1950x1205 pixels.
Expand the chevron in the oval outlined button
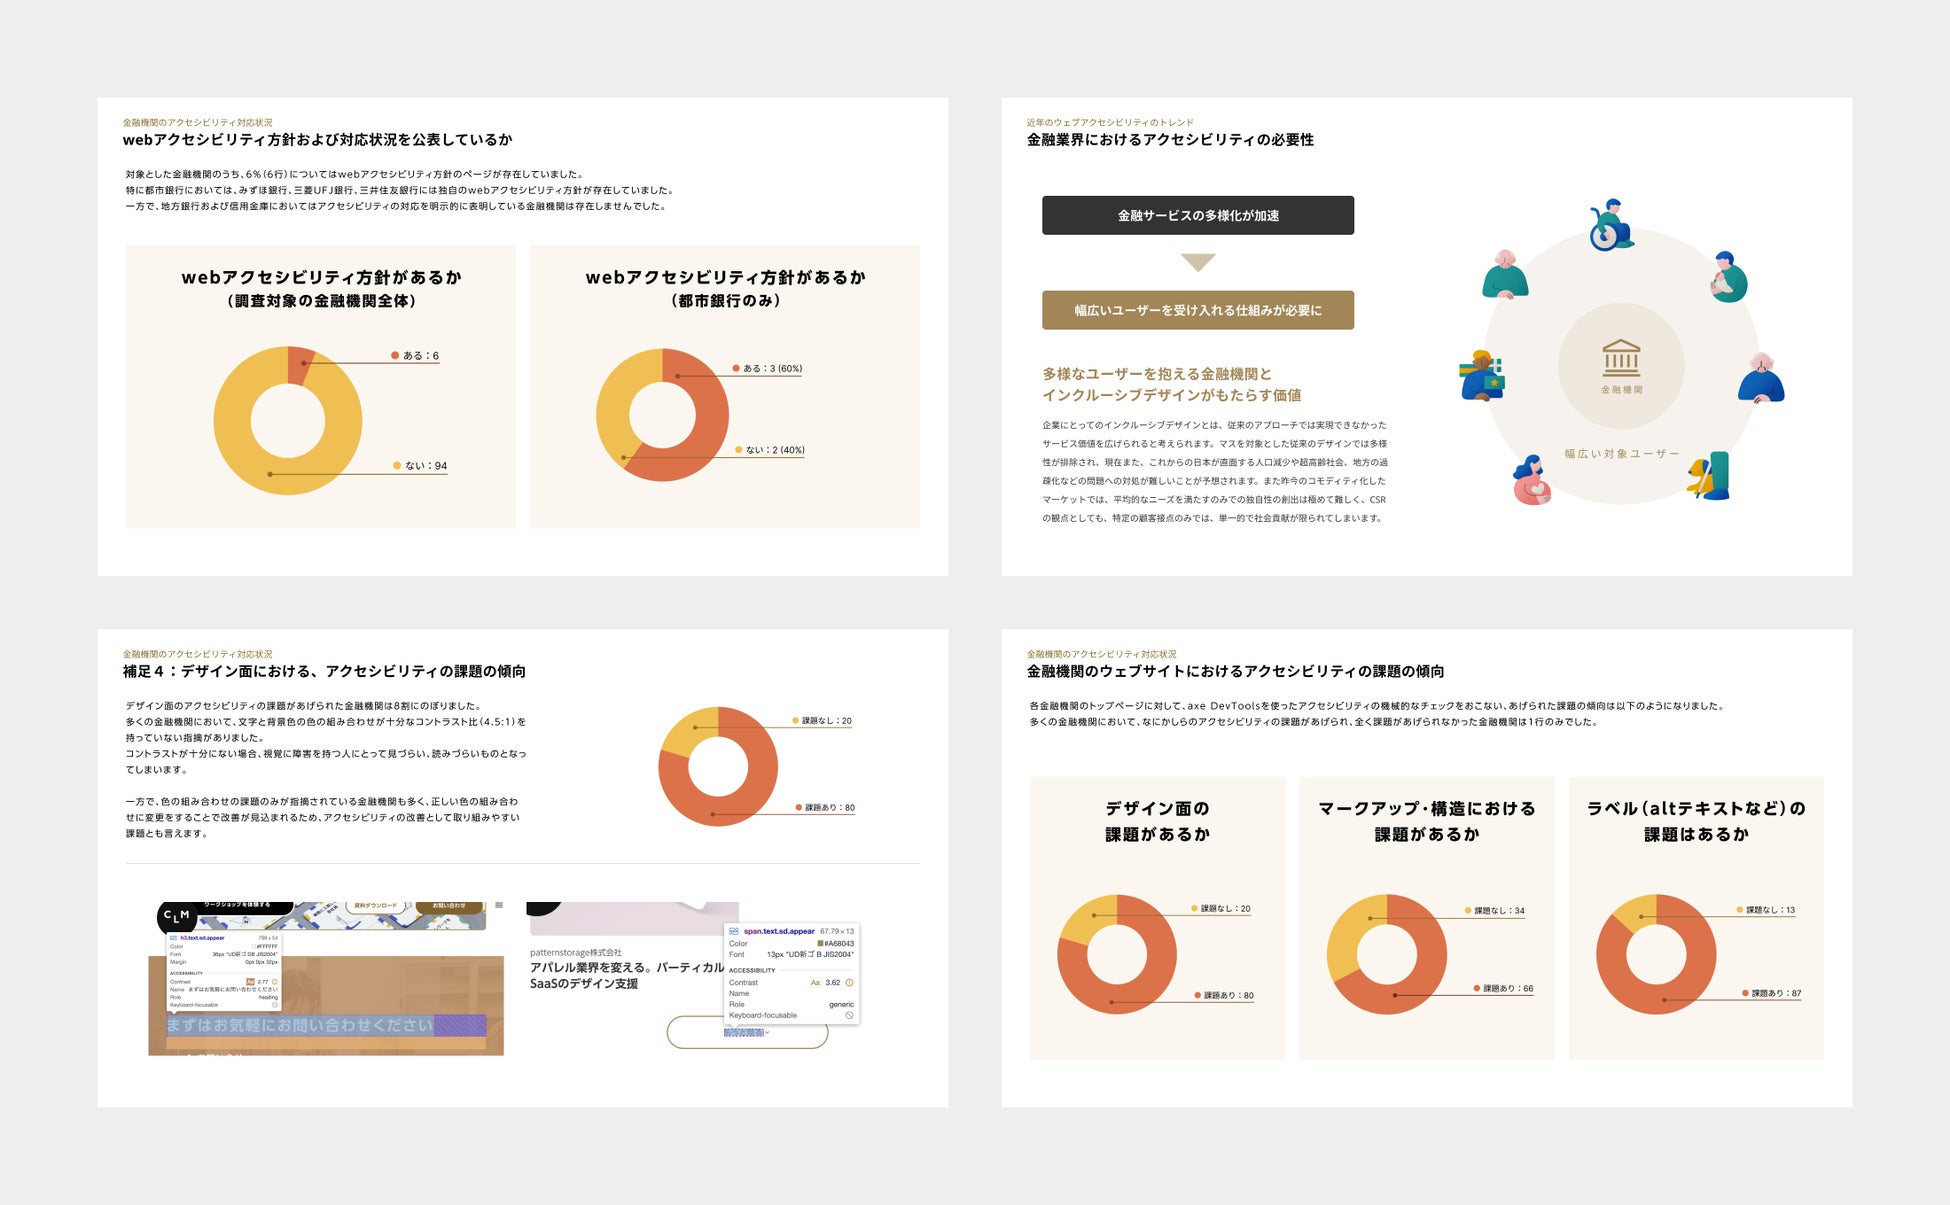767,1033
